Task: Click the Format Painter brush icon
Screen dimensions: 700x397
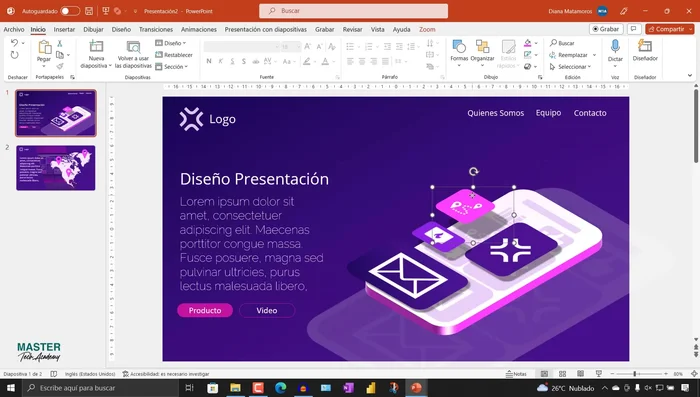Action: [x=60, y=66]
